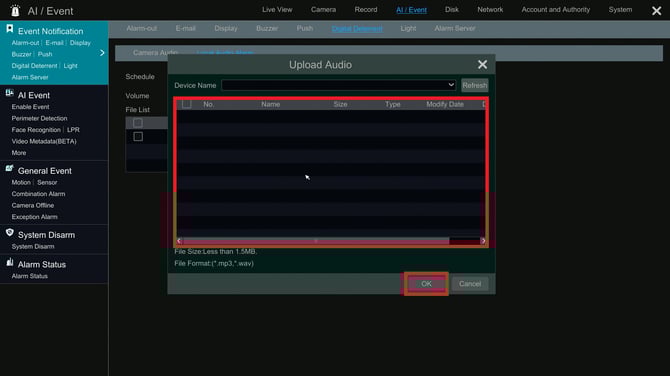Open the Camera menu
The width and height of the screenshot is (670, 376).
coord(323,9)
